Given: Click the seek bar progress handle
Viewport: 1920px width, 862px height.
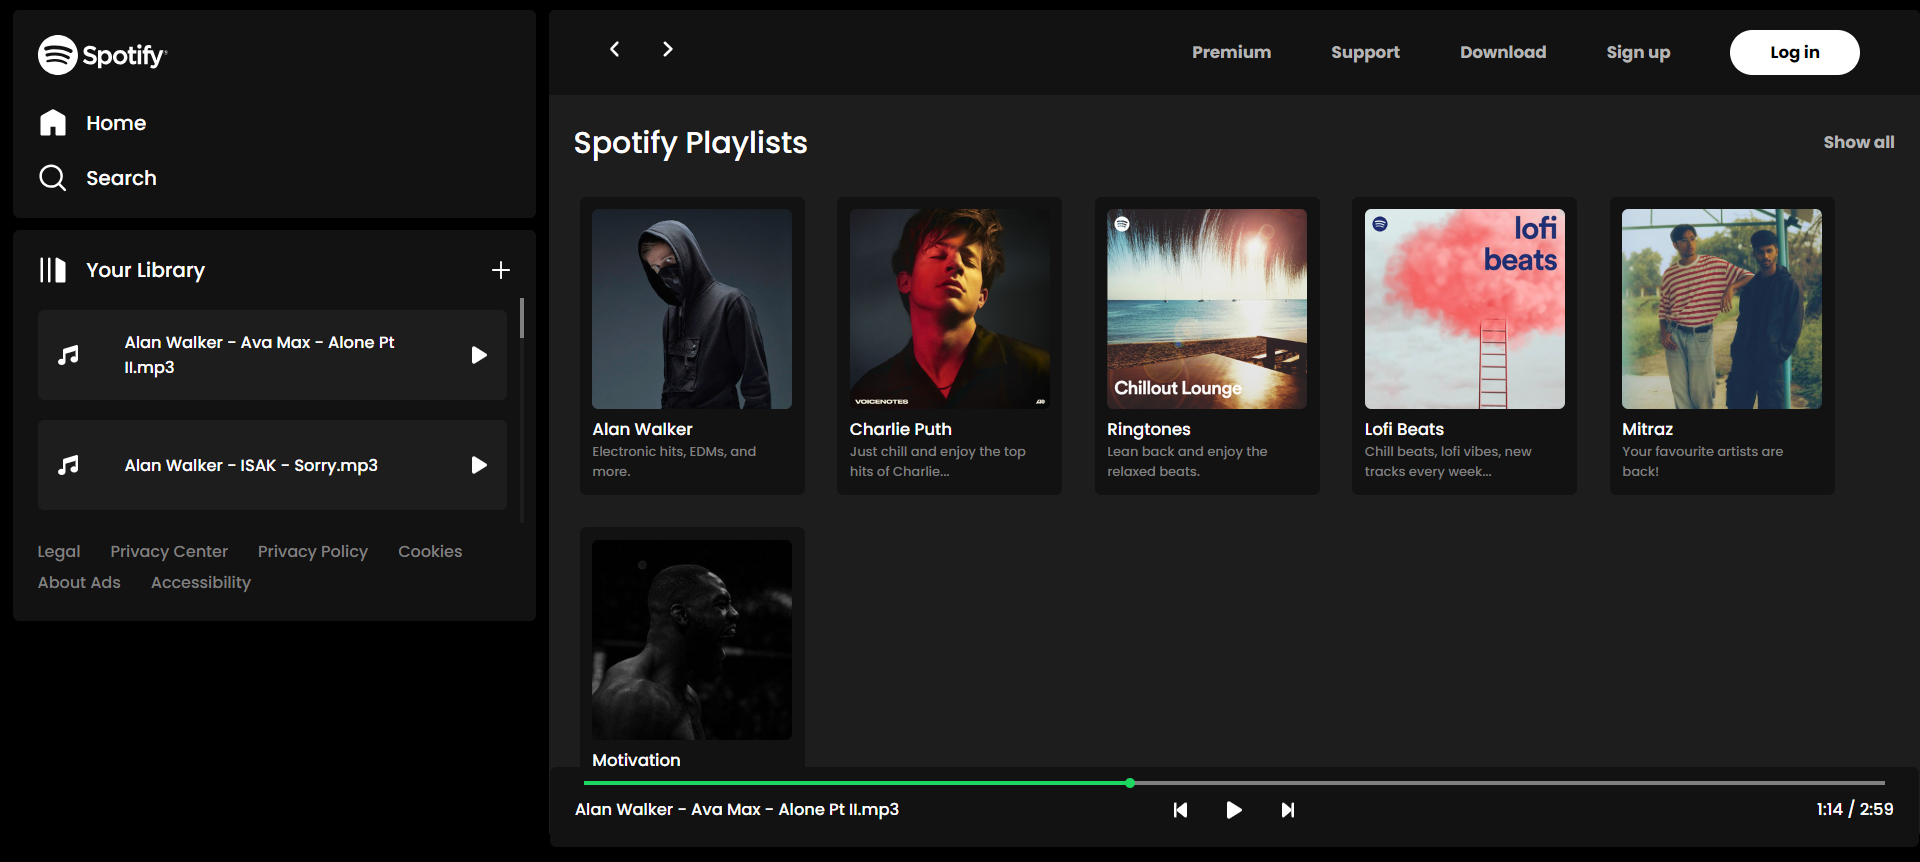Looking at the screenshot, I should (x=1130, y=783).
